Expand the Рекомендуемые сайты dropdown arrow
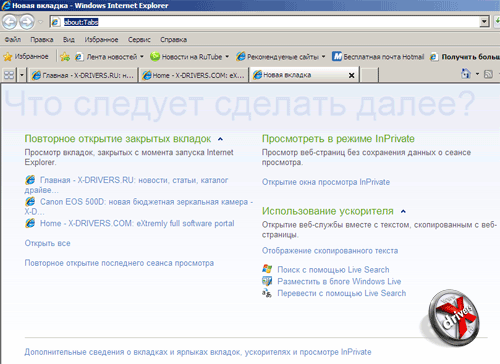The image size is (500, 364). pos(323,57)
